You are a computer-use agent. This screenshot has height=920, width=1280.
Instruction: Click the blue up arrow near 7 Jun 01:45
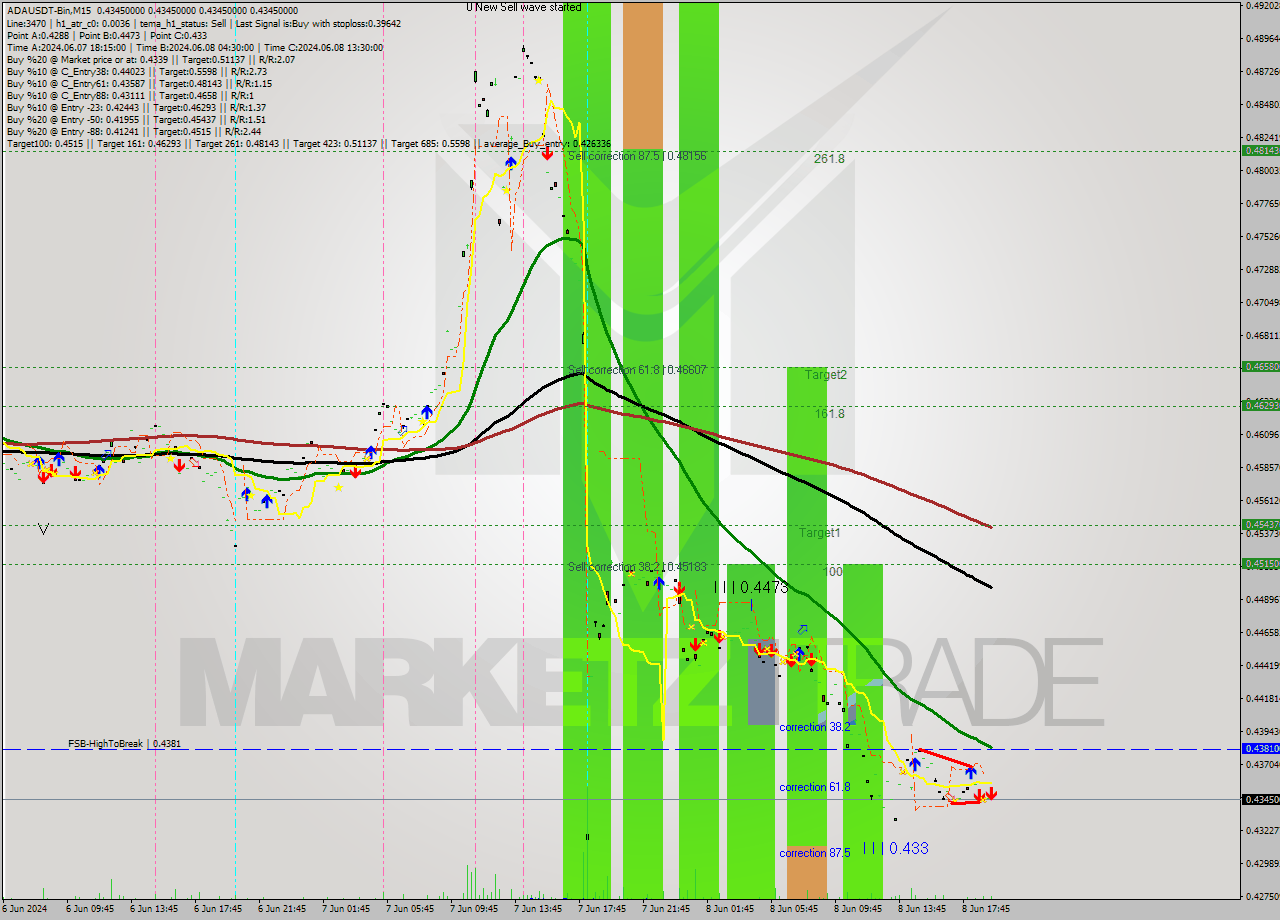click(x=371, y=451)
